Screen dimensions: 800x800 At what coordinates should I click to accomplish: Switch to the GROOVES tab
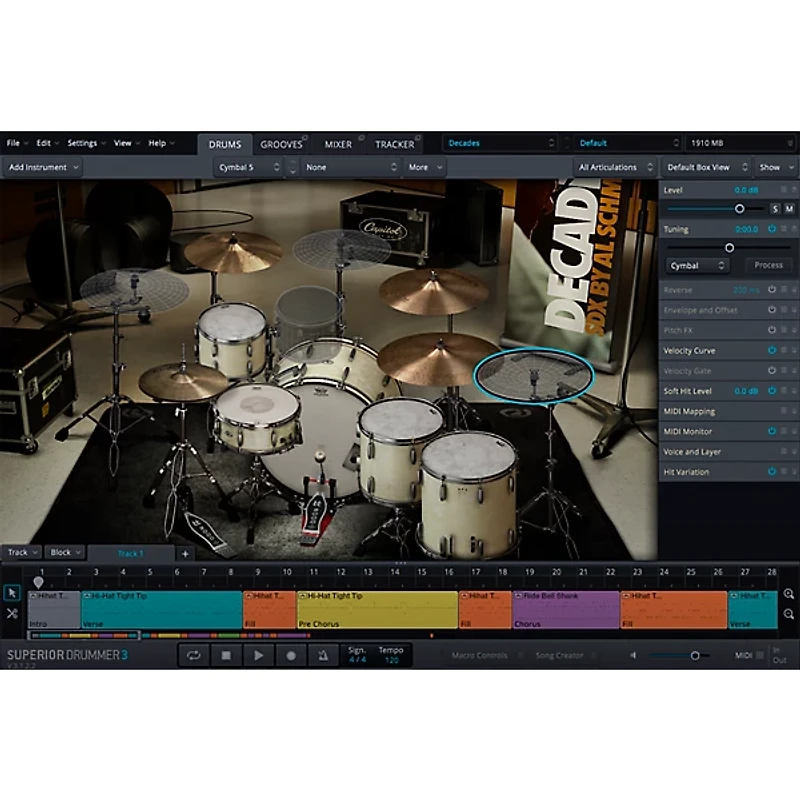coord(281,144)
